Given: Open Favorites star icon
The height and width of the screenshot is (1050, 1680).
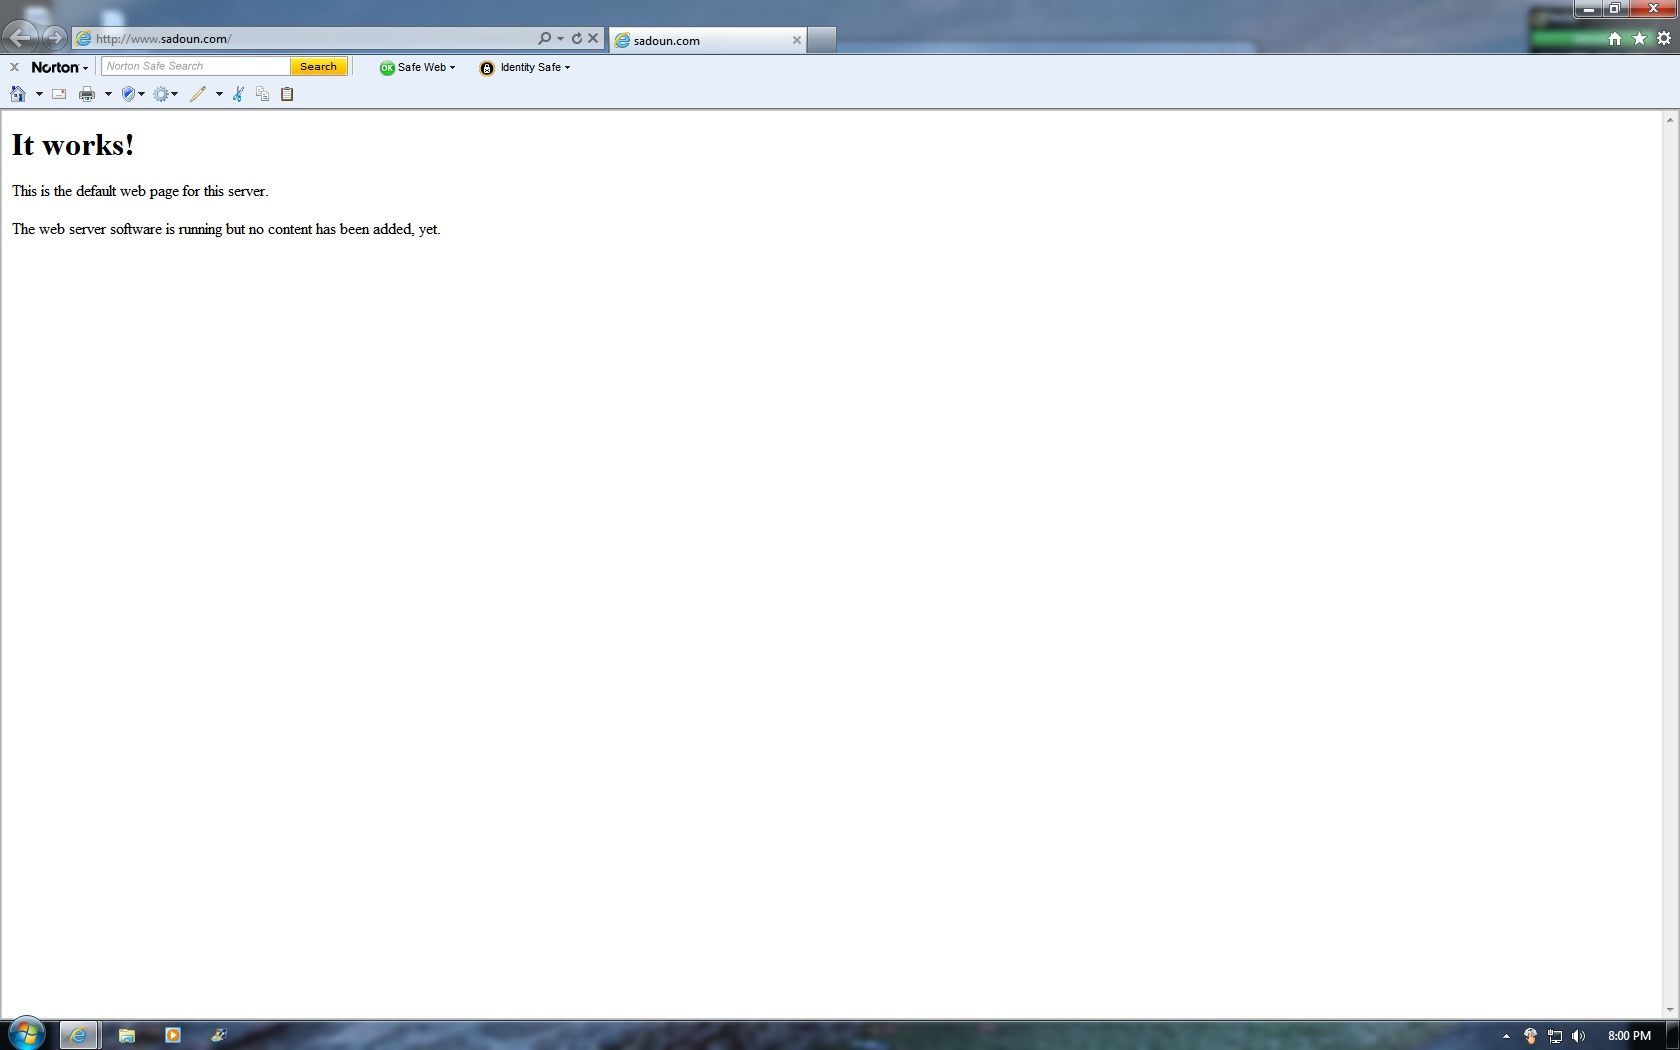Looking at the screenshot, I should click(x=1639, y=38).
